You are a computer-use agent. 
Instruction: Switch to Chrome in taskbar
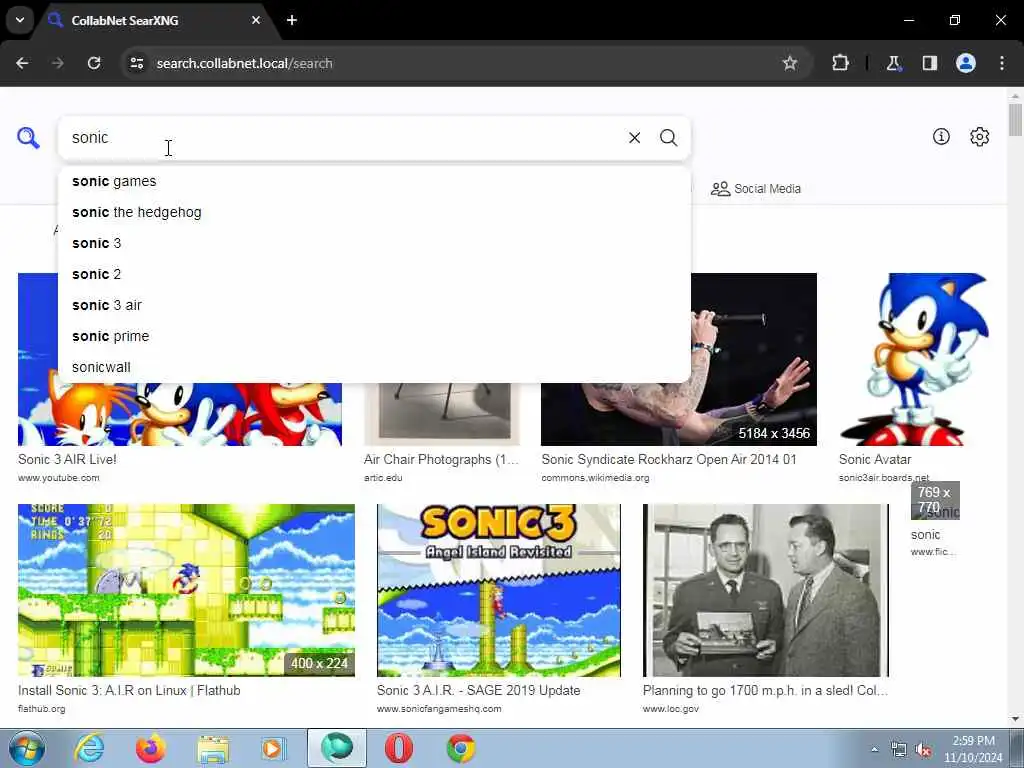[460, 748]
